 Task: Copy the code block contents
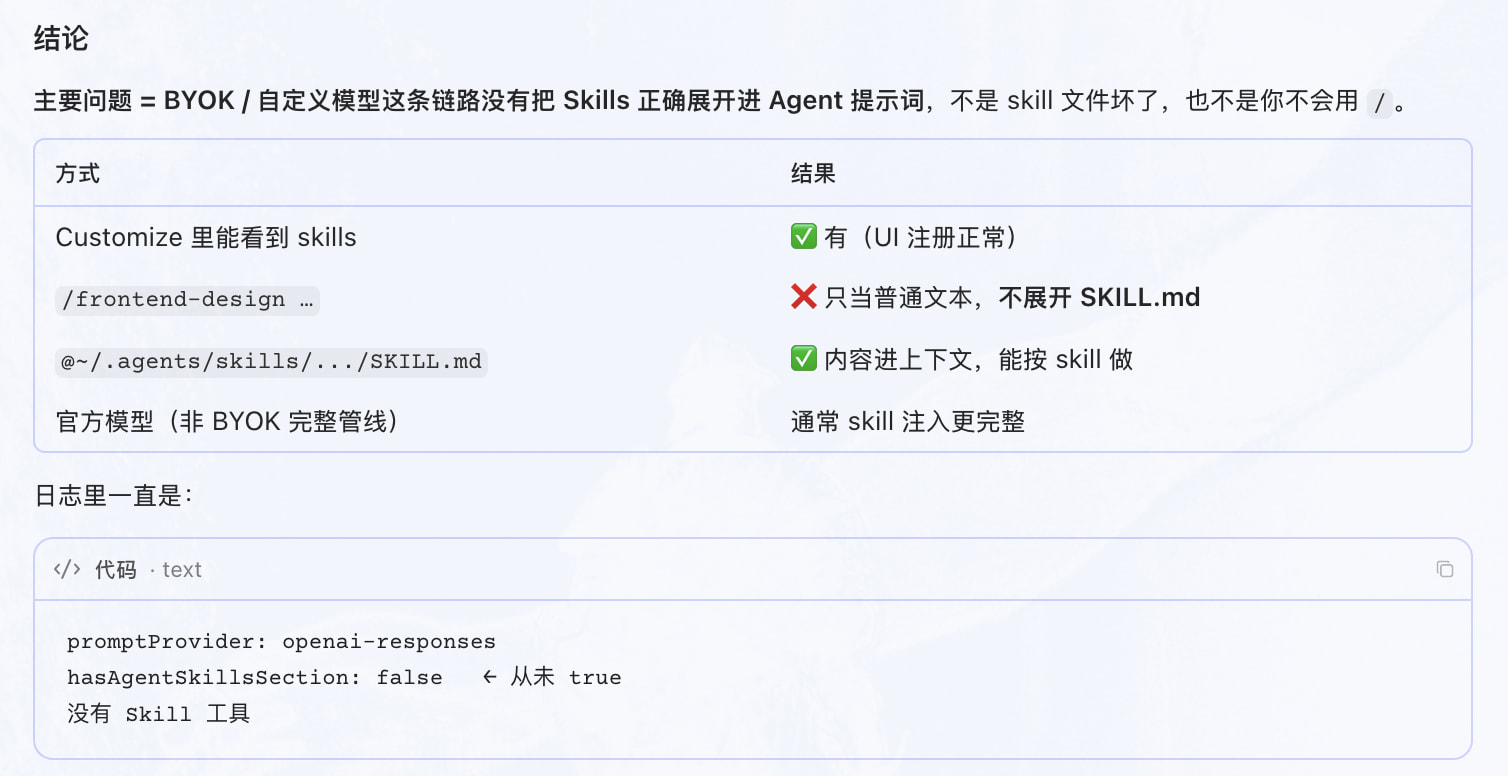1444,569
